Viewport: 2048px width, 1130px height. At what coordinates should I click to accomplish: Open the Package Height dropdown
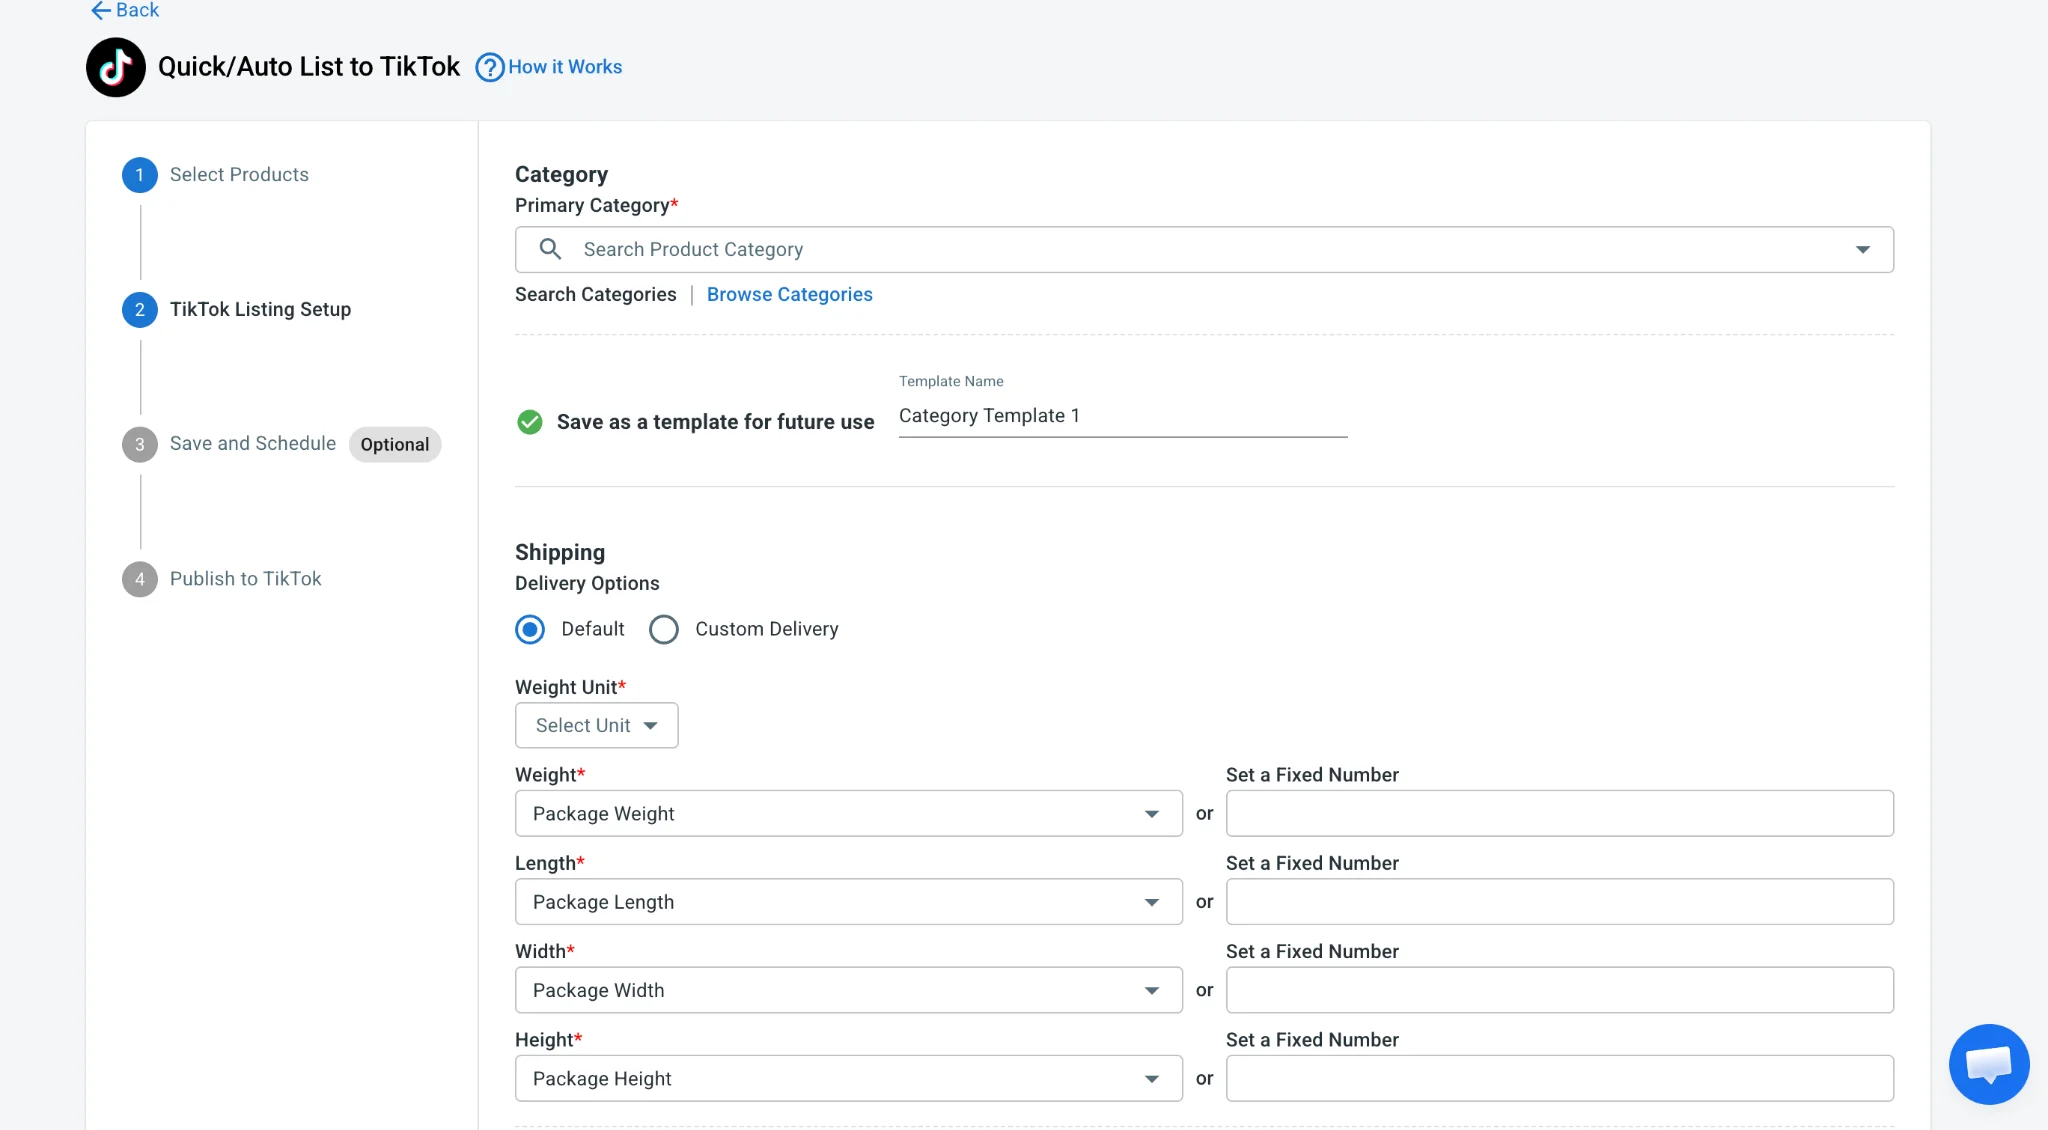pyautogui.click(x=849, y=1078)
